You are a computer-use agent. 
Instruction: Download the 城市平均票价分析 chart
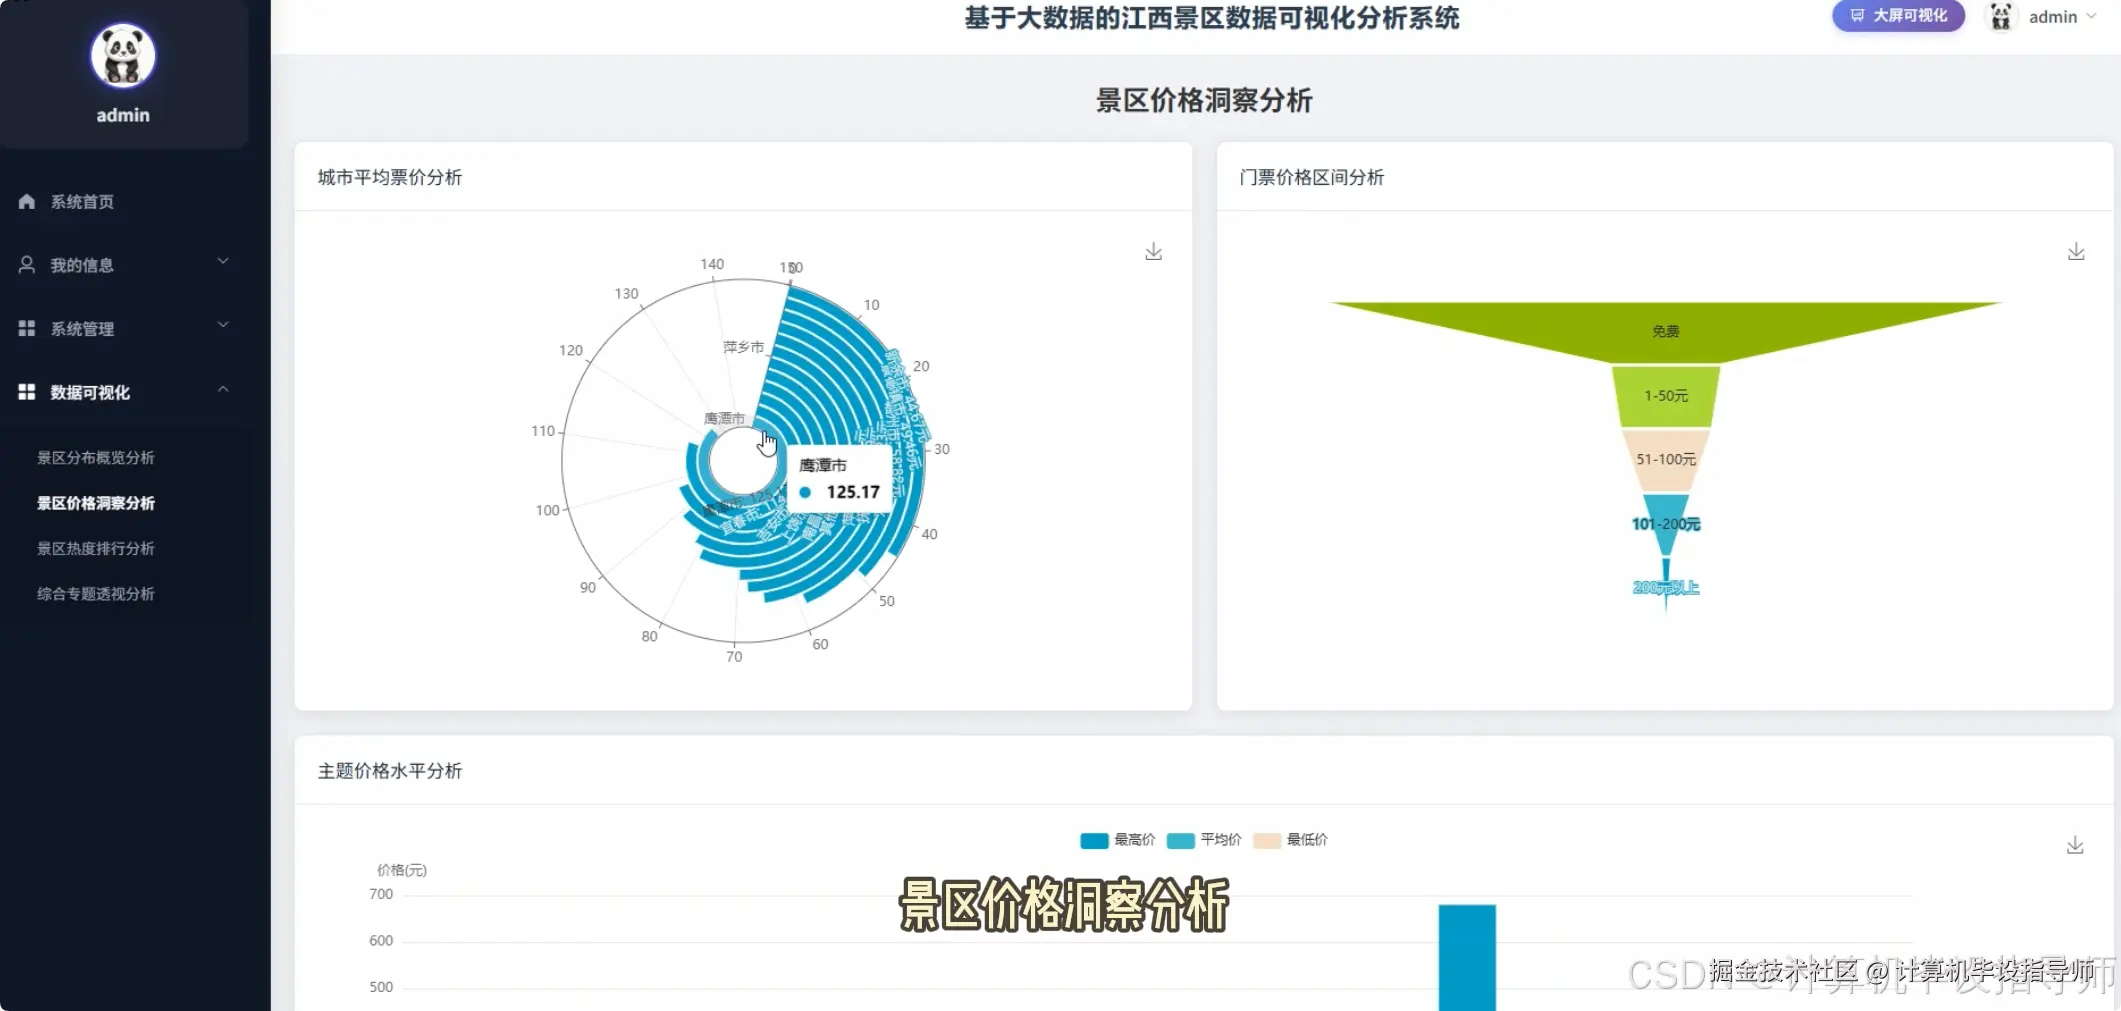1153,252
